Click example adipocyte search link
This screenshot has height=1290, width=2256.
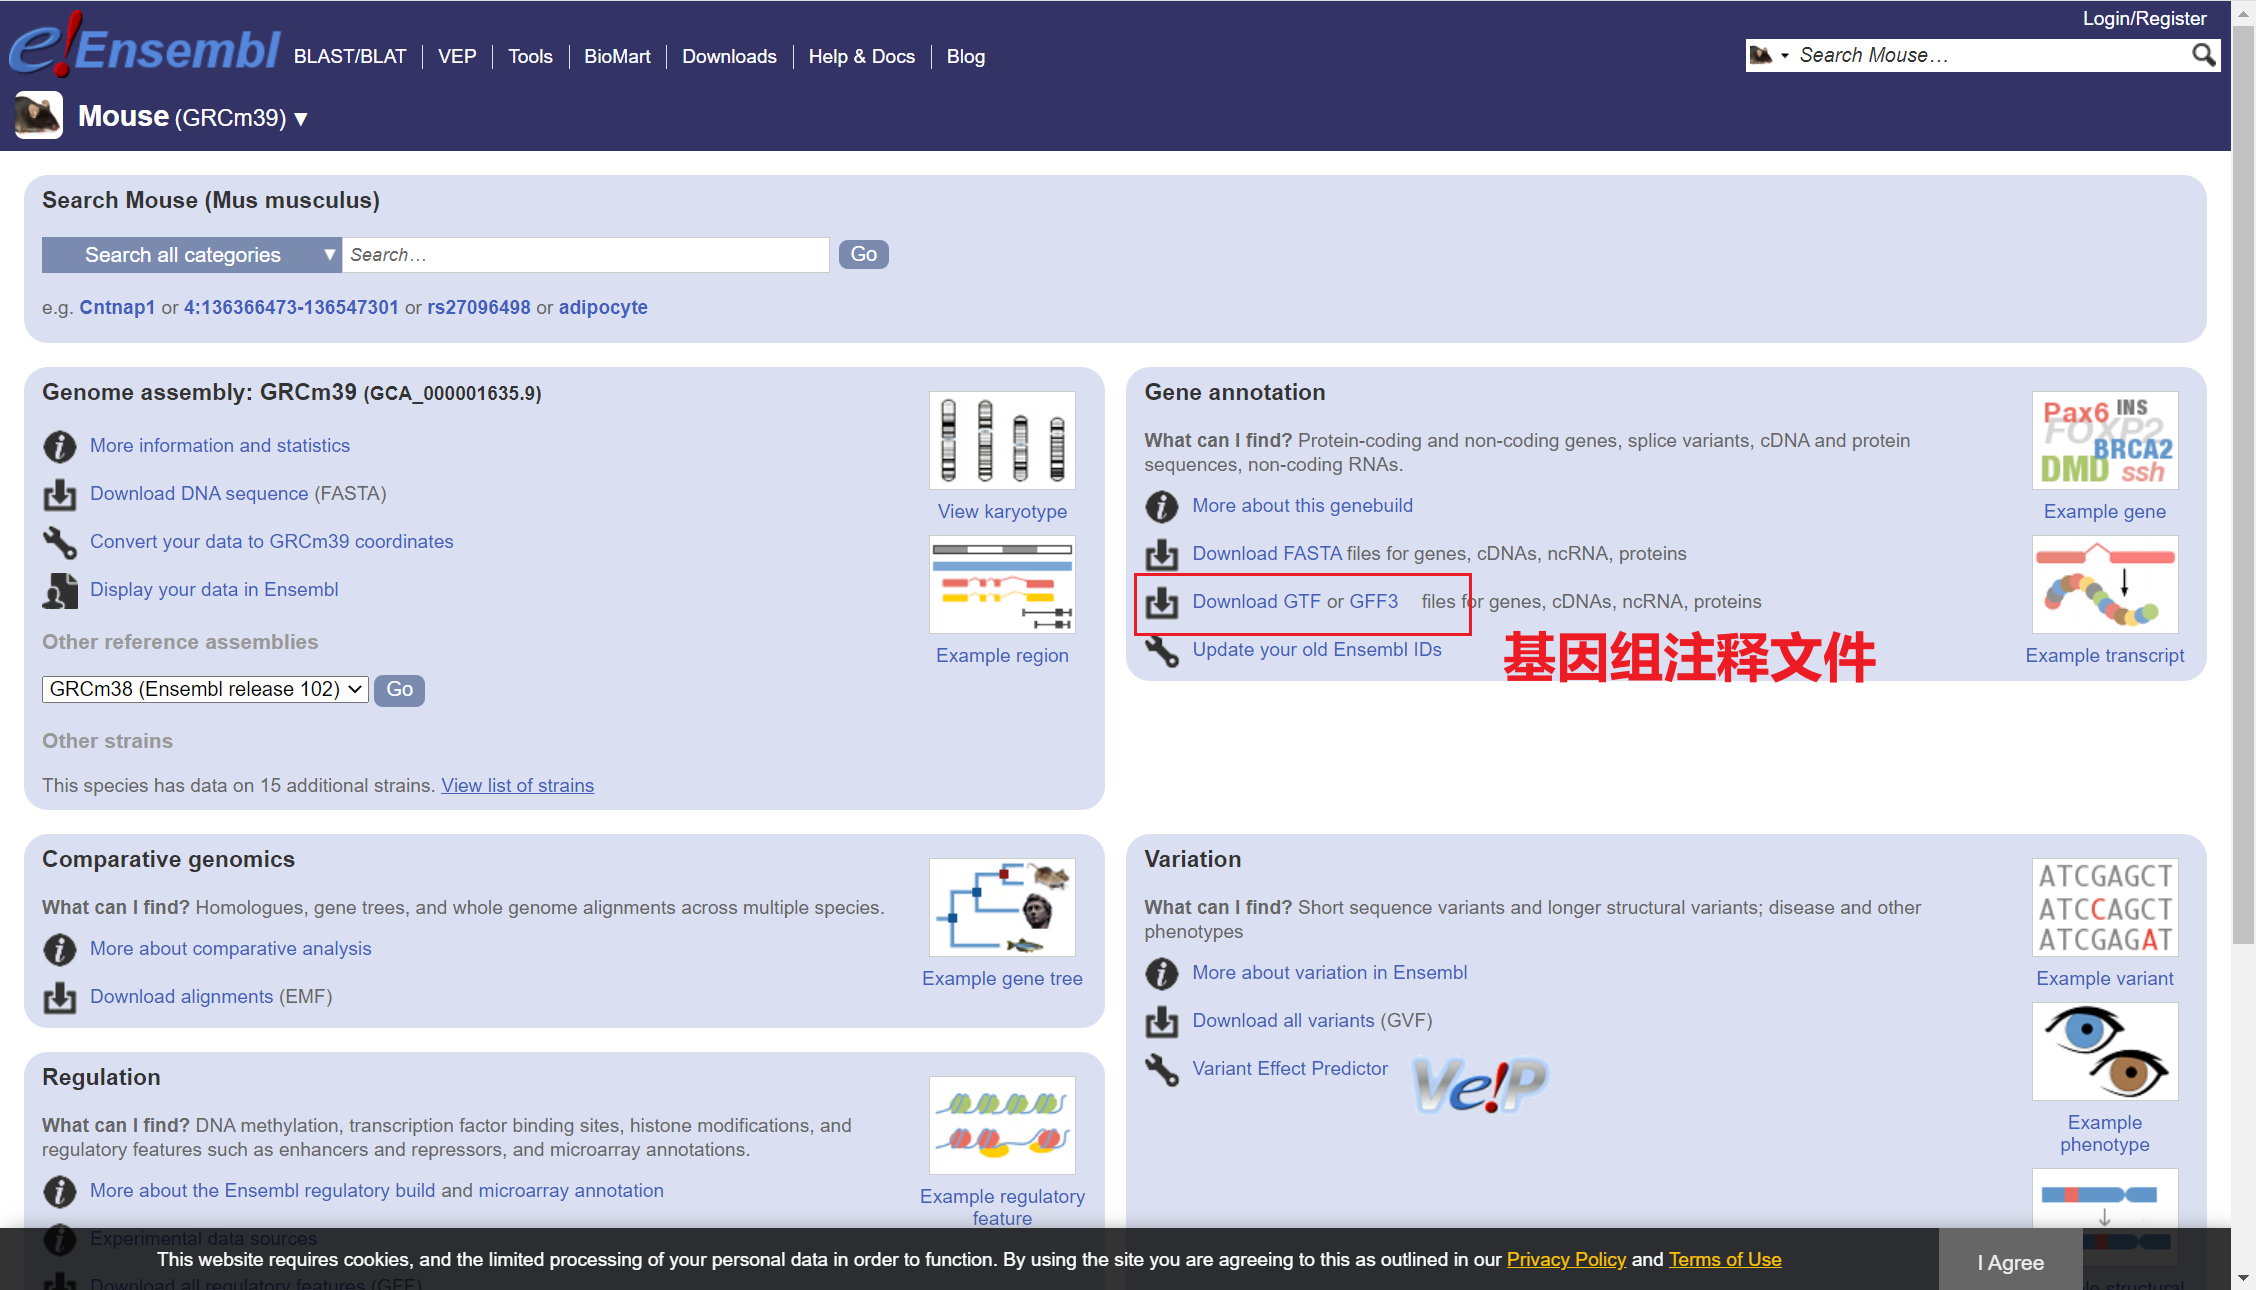point(603,307)
